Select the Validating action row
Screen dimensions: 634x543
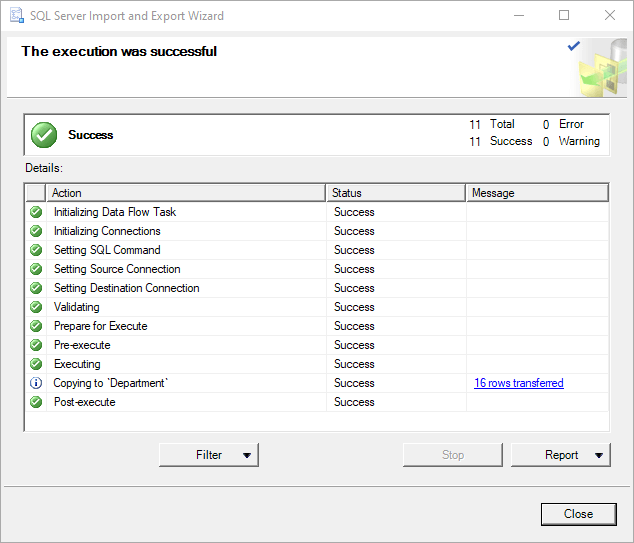coord(317,307)
